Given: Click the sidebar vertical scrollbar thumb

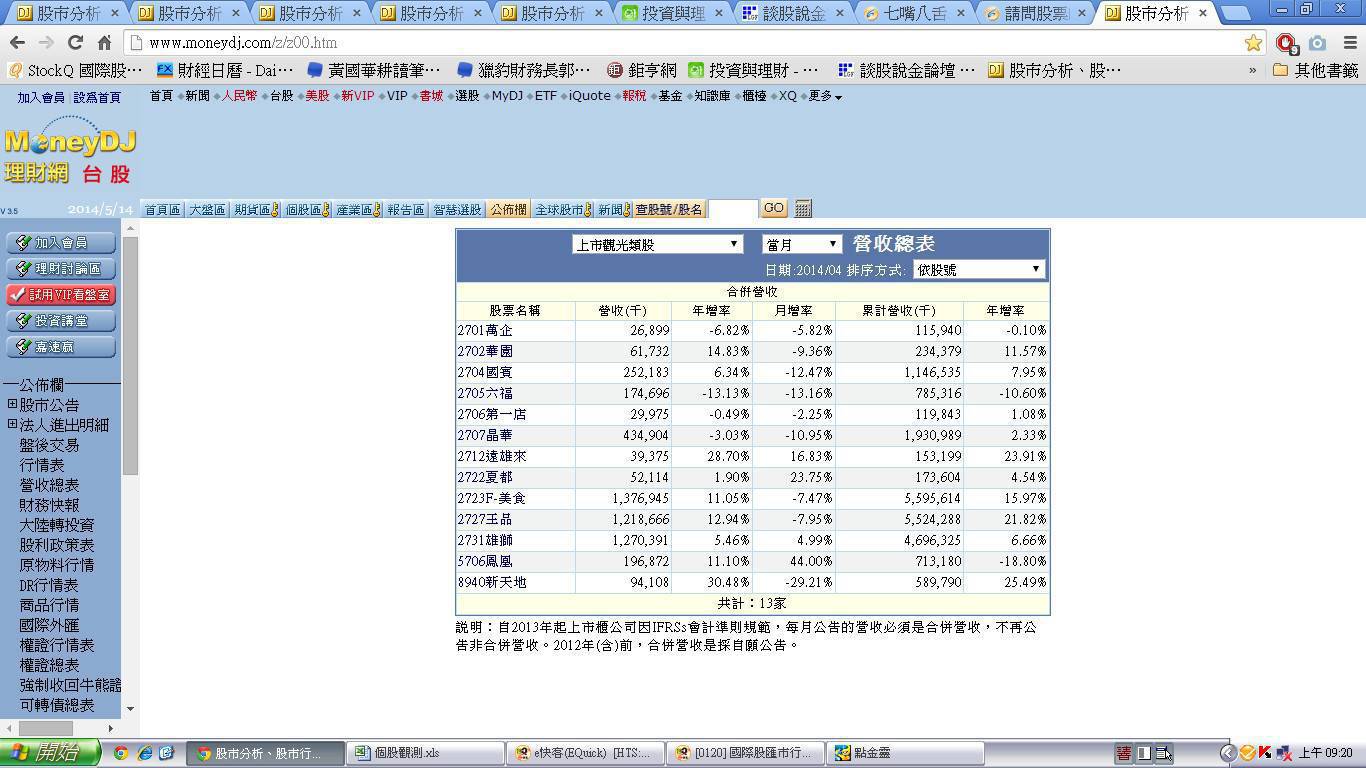Looking at the screenshot, I should pyautogui.click(x=130, y=355).
